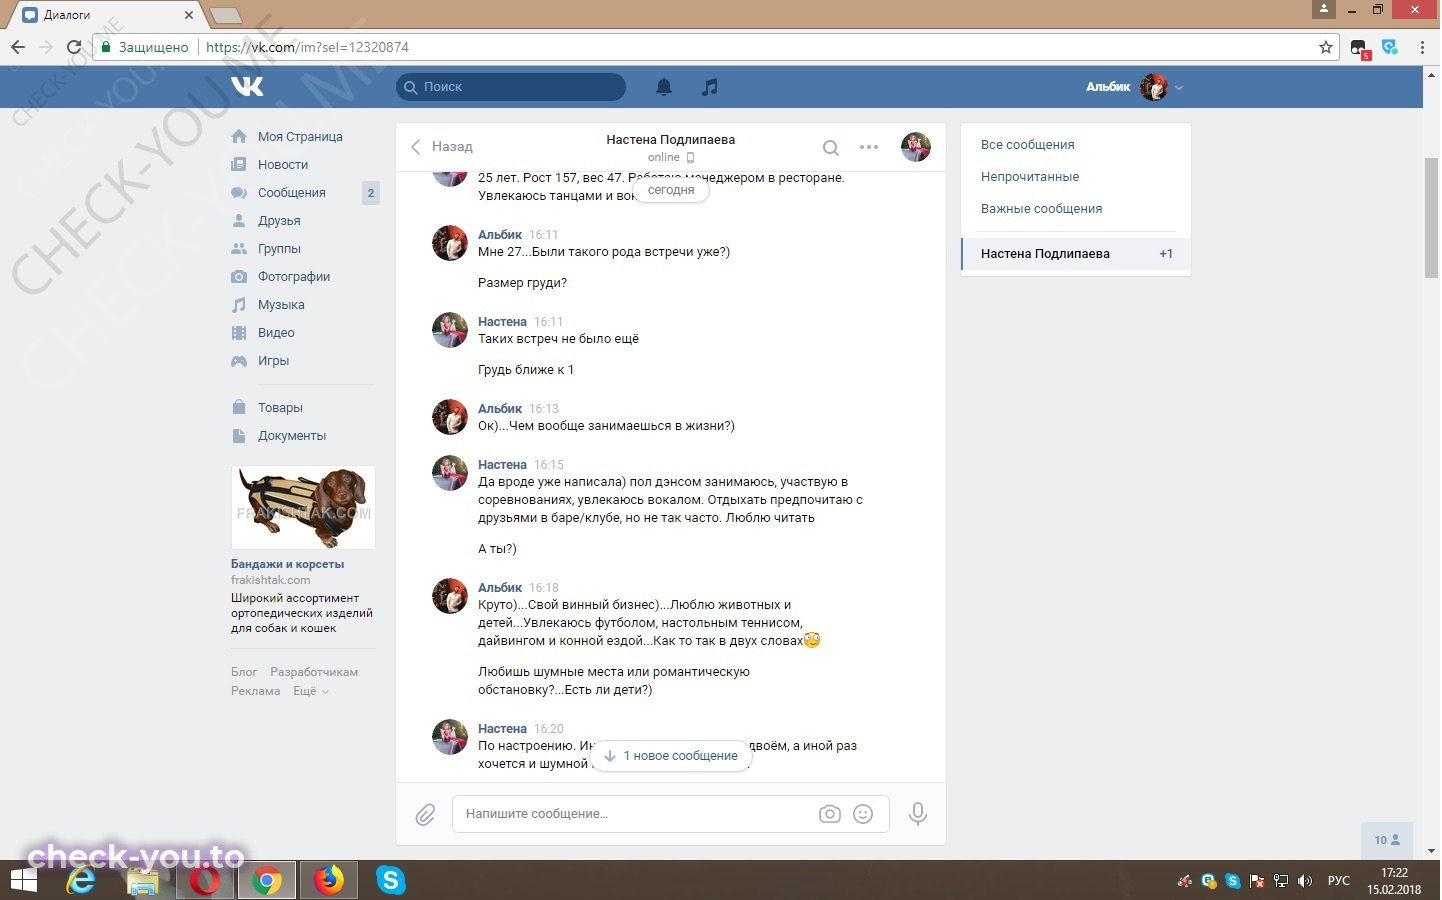Bookmark page with star icon
The height and width of the screenshot is (900, 1442).
pos(1326,47)
